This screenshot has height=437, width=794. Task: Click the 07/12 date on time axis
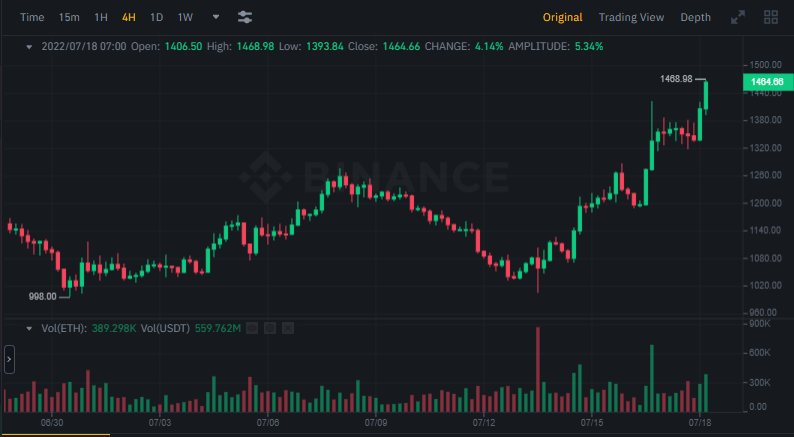[x=485, y=424]
